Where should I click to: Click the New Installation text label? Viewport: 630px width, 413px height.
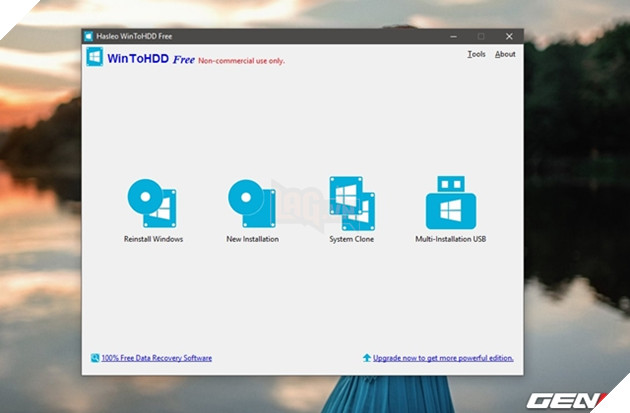(x=252, y=240)
